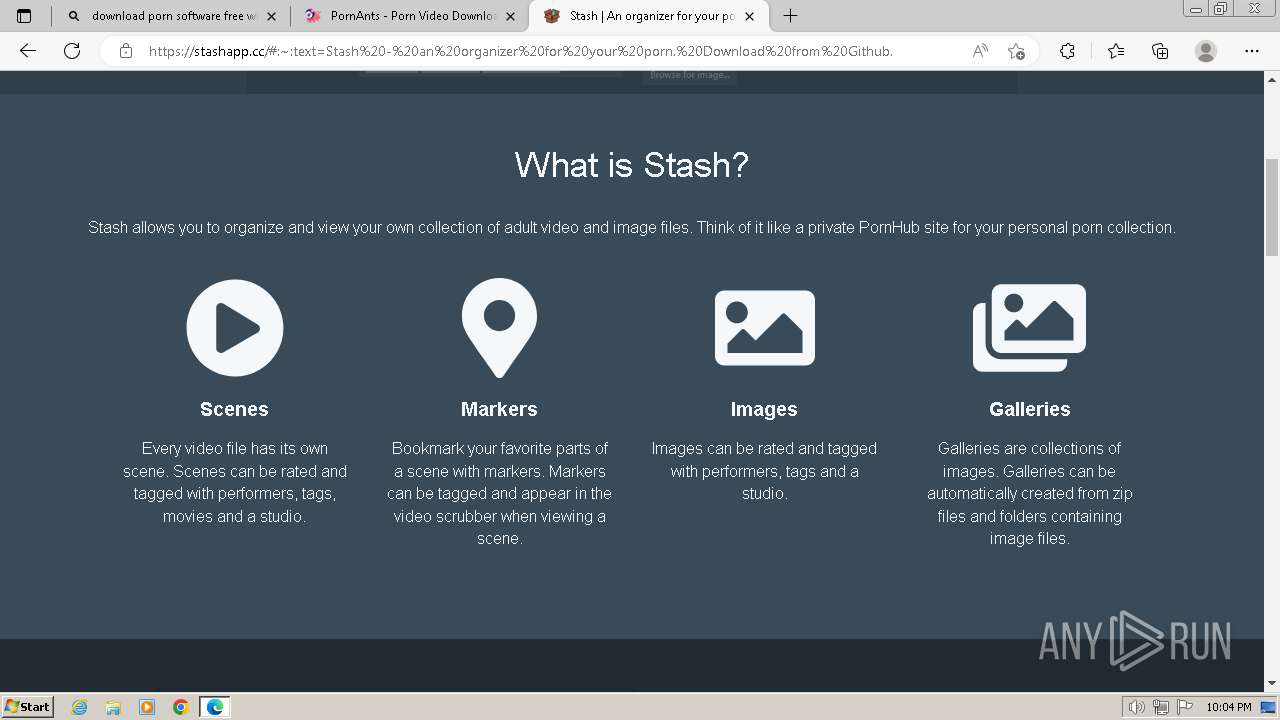Image resolution: width=1280 pixels, height=720 pixels.
Task: Close the PornAnts tab
Action: [511, 16]
